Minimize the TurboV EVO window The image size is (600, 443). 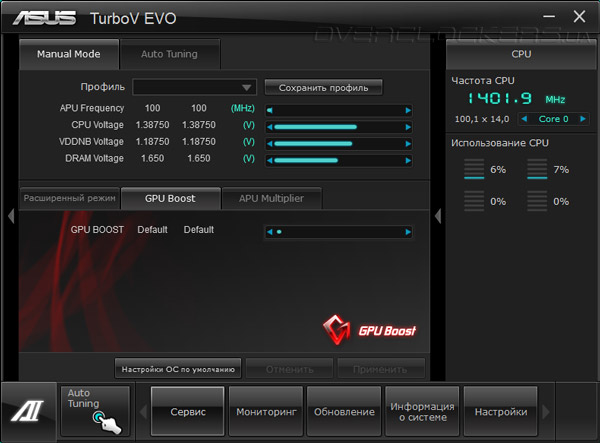pyautogui.click(x=549, y=16)
